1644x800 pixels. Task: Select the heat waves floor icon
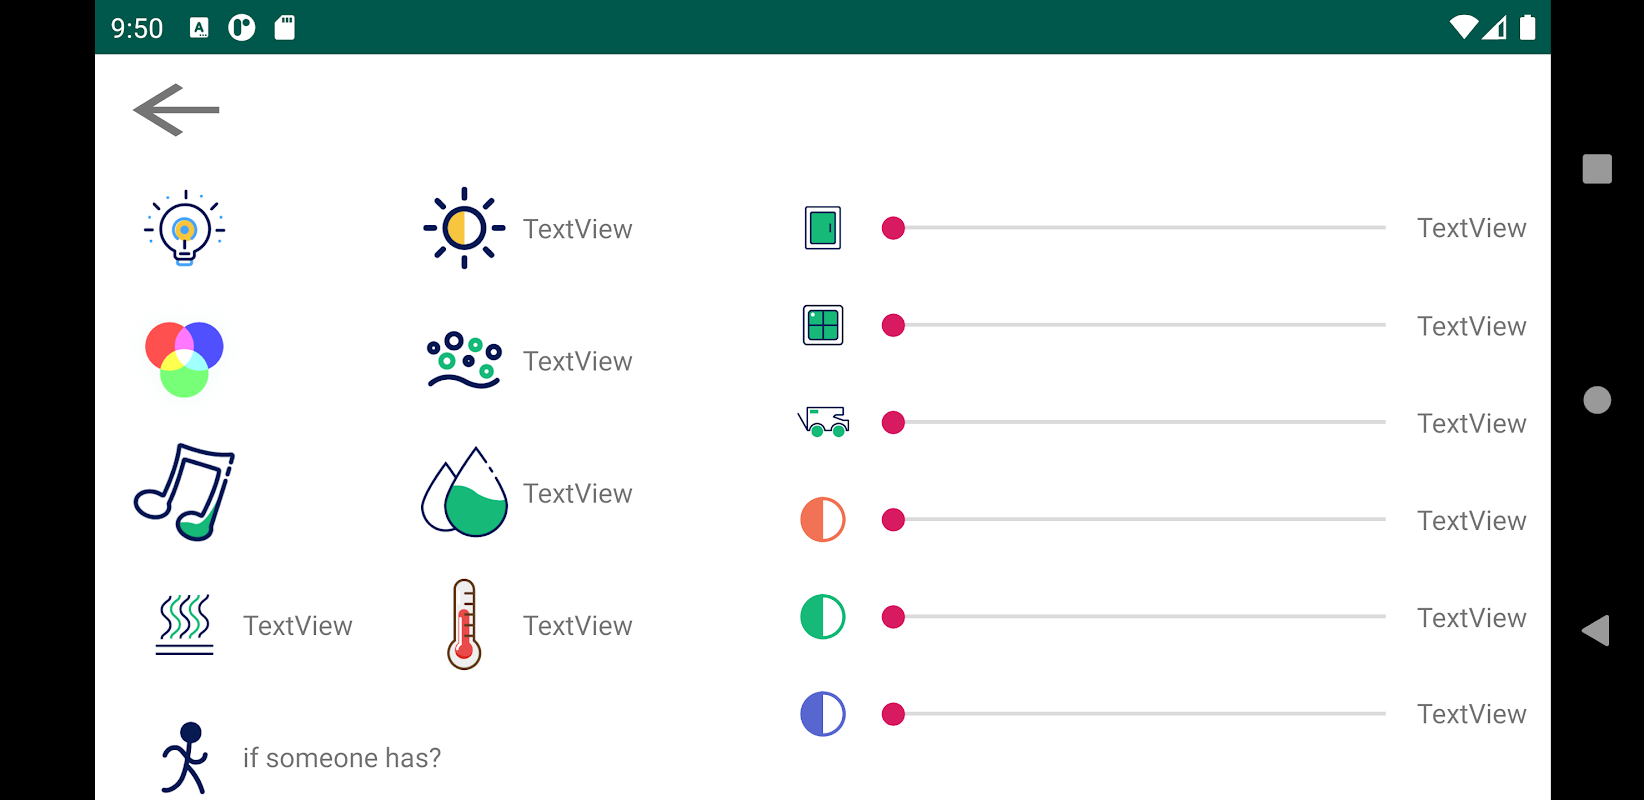[x=184, y=625]
